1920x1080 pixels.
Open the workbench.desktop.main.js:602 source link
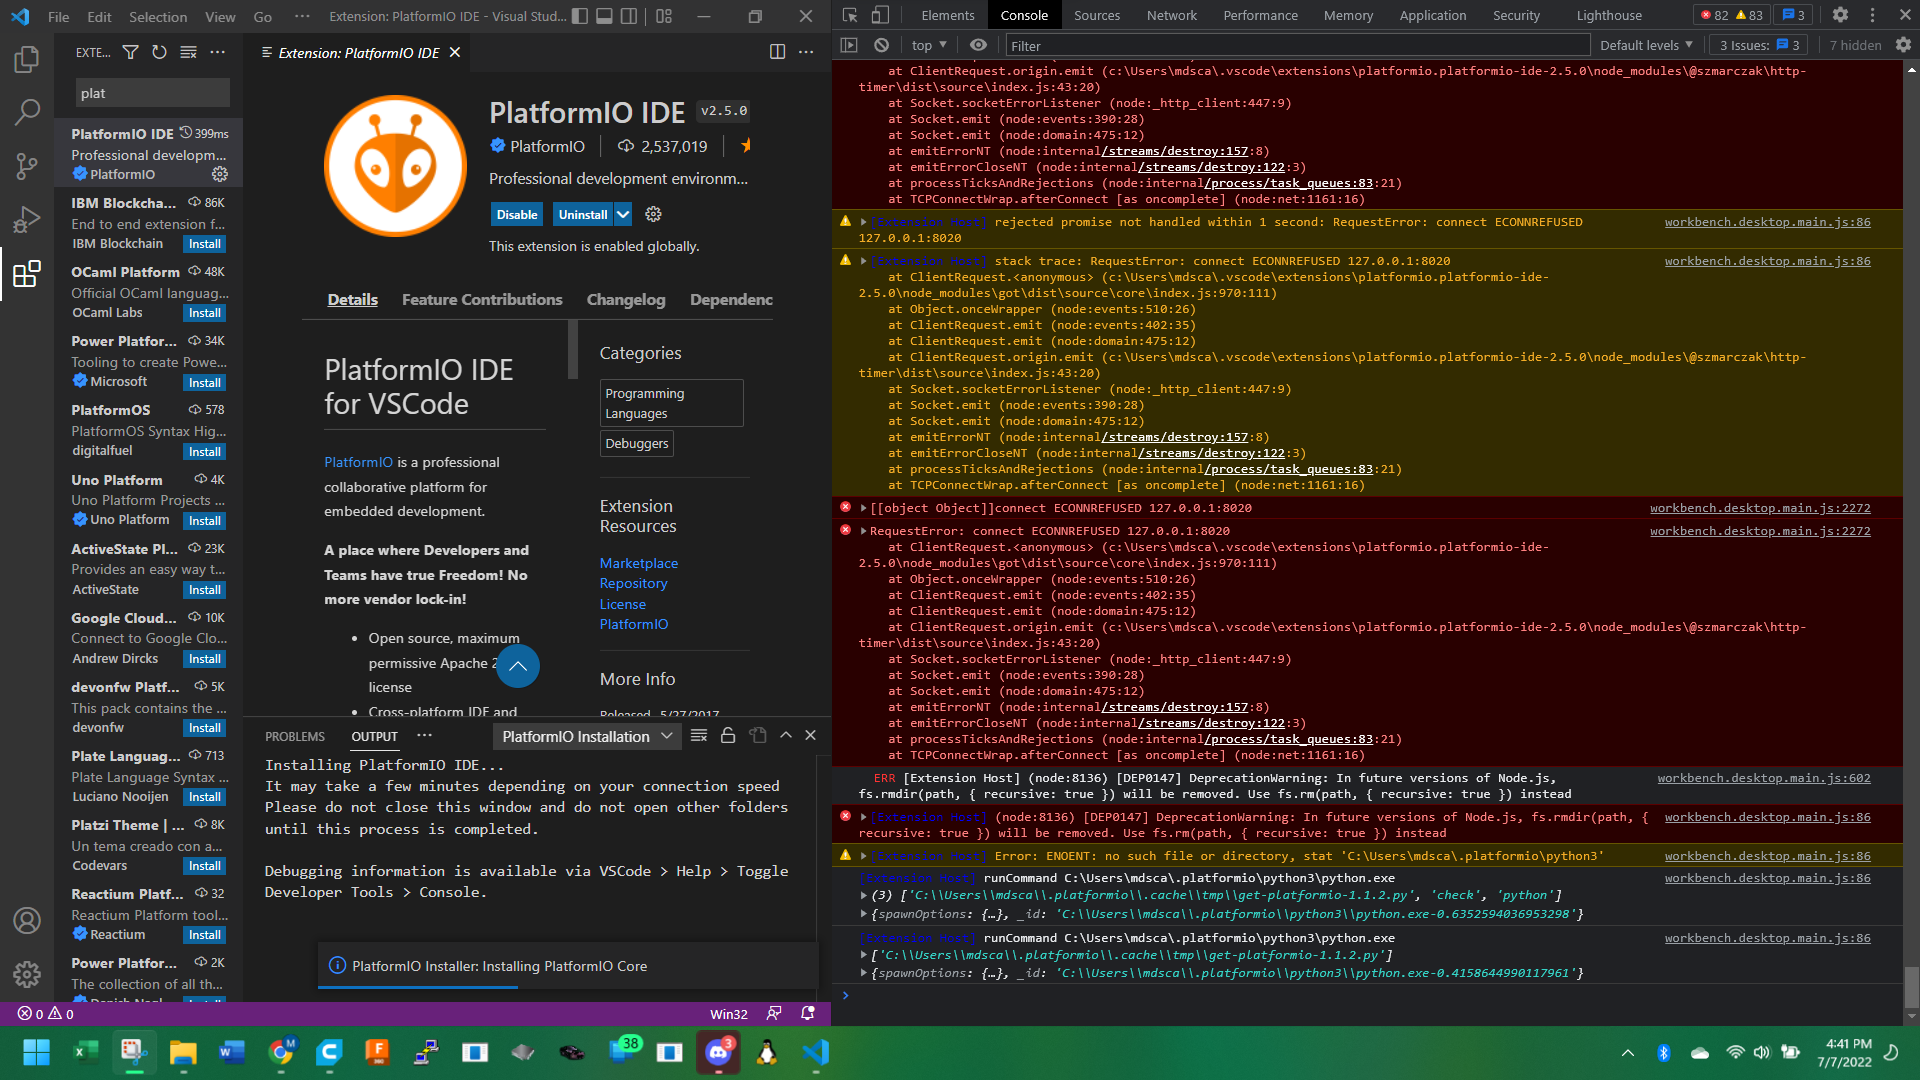(1764, 778)
